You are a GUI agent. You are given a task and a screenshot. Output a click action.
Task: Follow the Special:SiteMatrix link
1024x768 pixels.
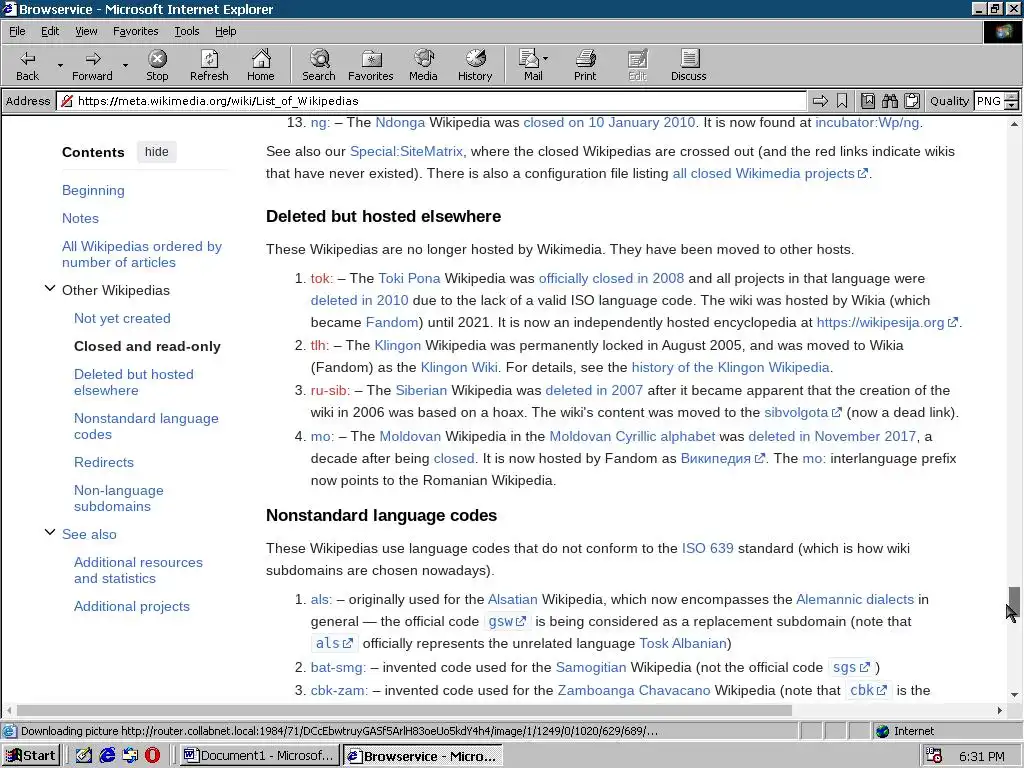[x=408, y=152]
